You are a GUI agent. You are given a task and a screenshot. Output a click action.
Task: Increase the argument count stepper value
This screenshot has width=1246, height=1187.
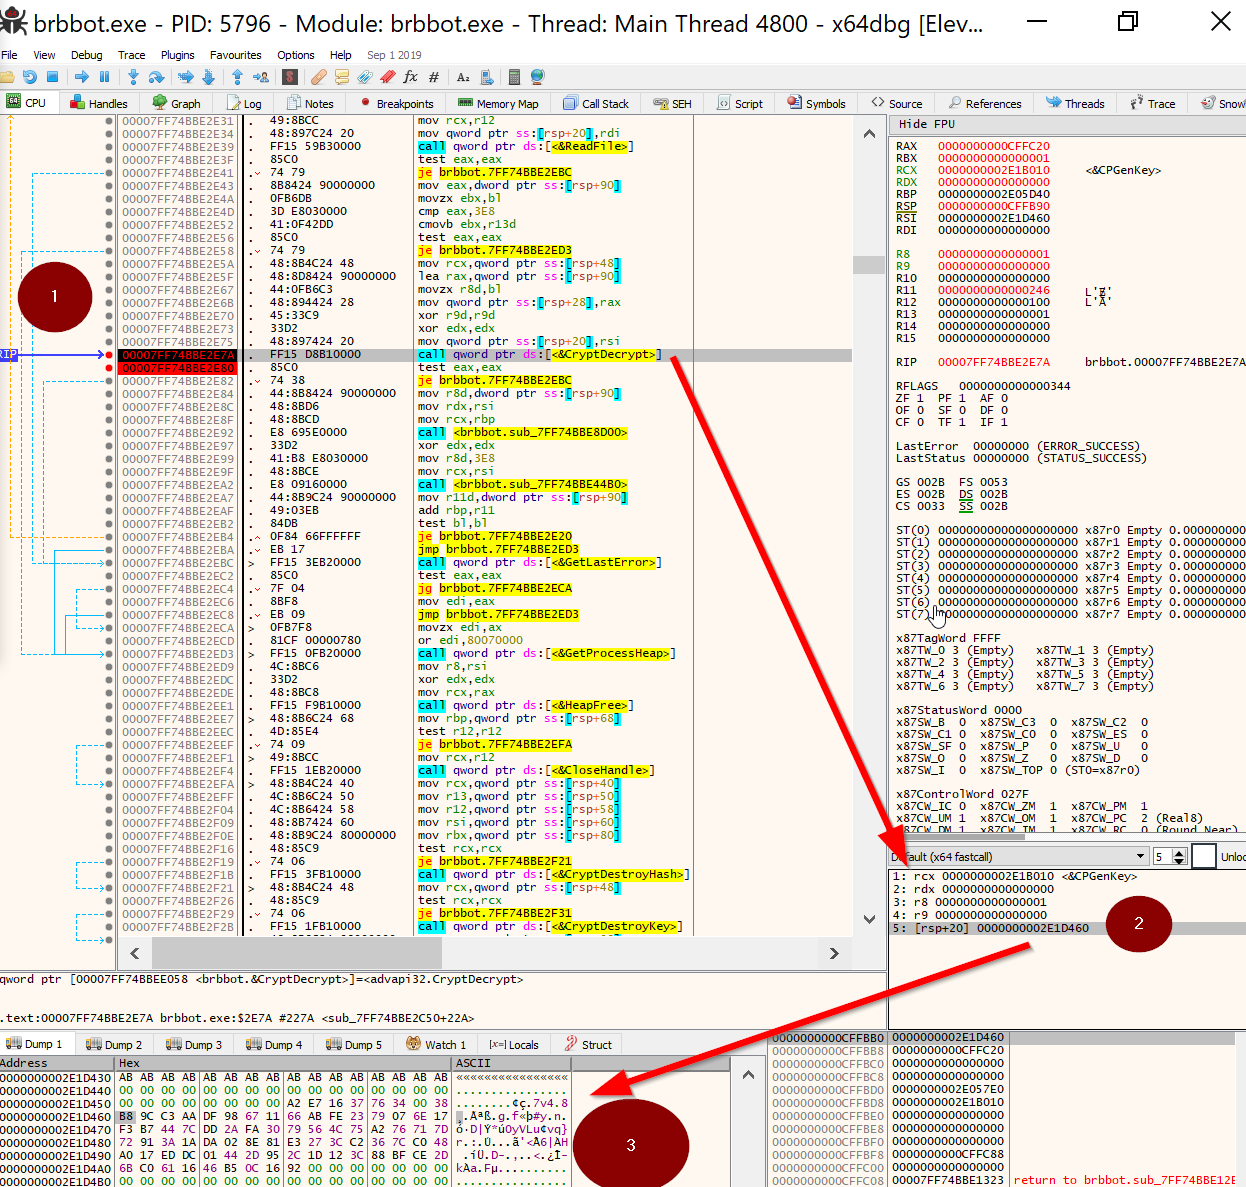click(x=1178, y=852)
